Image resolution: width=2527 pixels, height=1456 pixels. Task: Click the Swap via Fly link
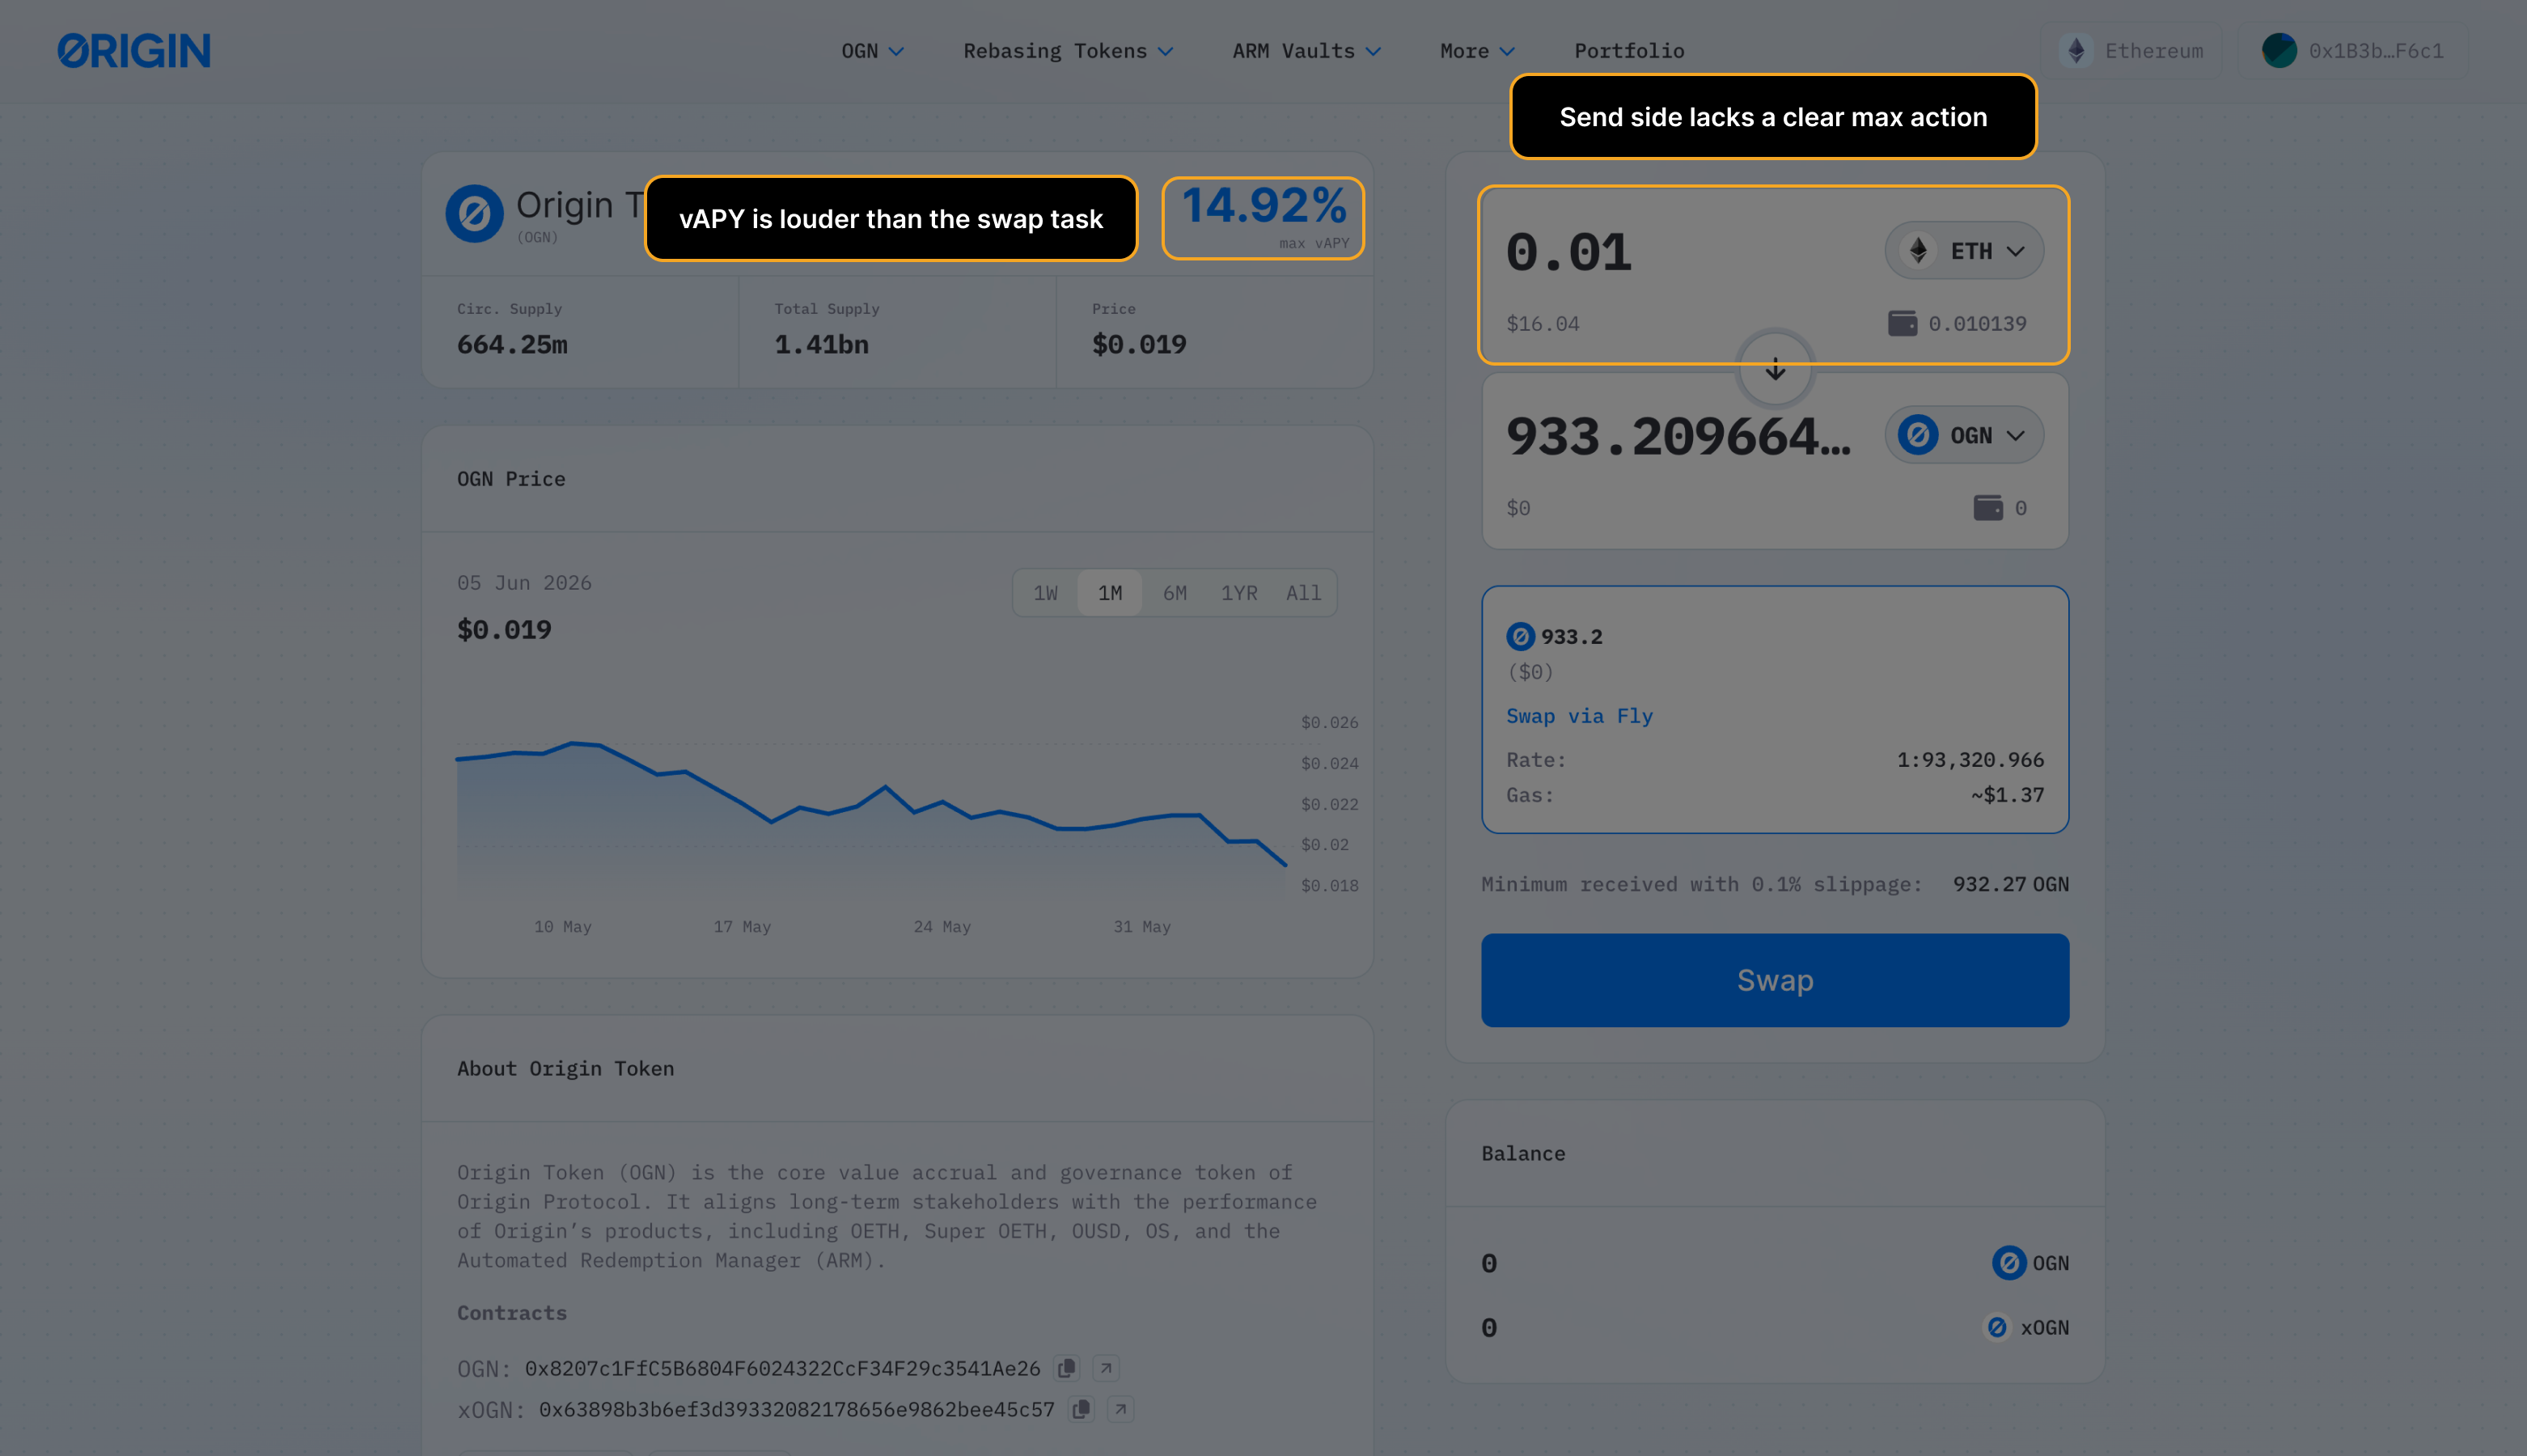tap(1579, 716)
